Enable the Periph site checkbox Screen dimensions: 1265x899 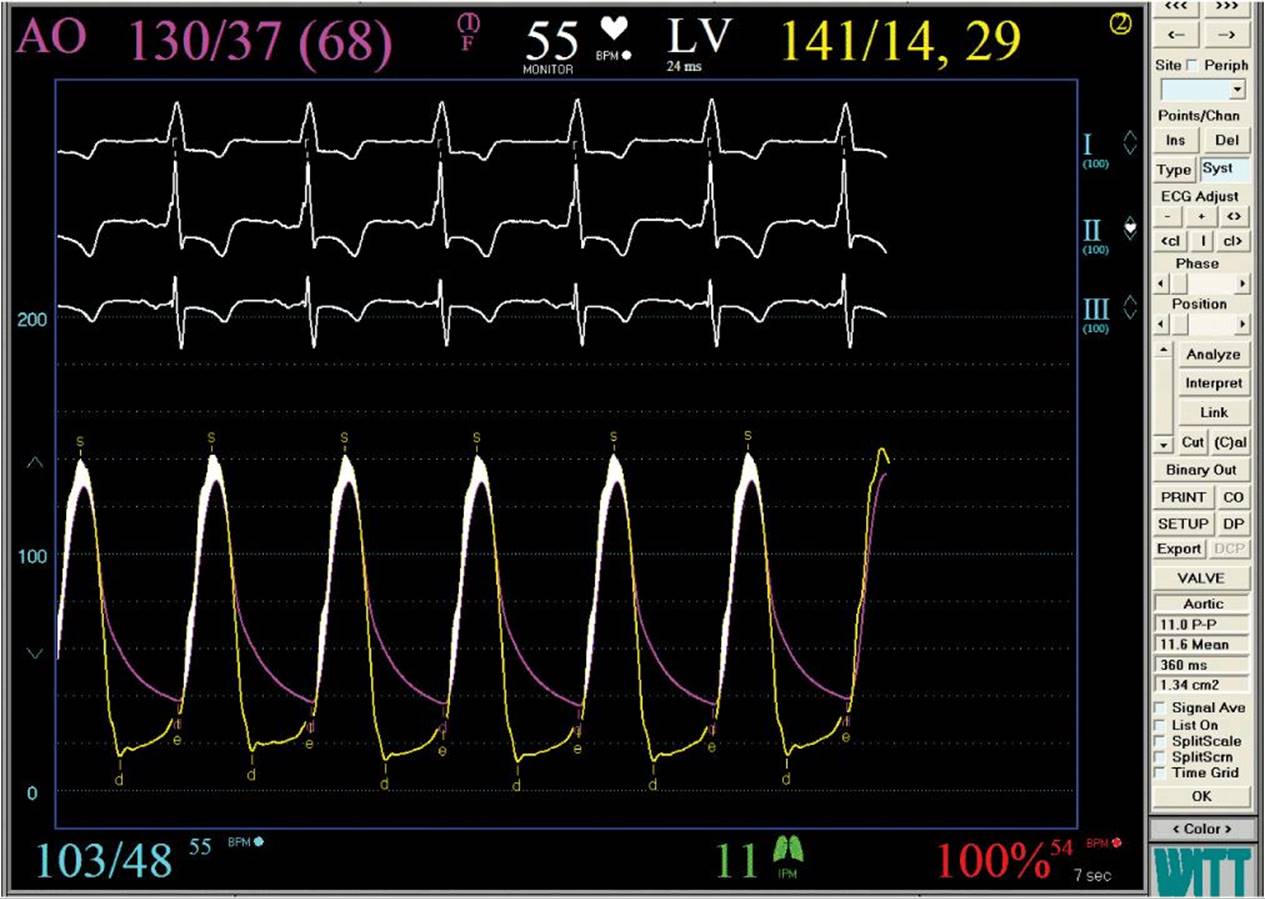(1192, 65)
